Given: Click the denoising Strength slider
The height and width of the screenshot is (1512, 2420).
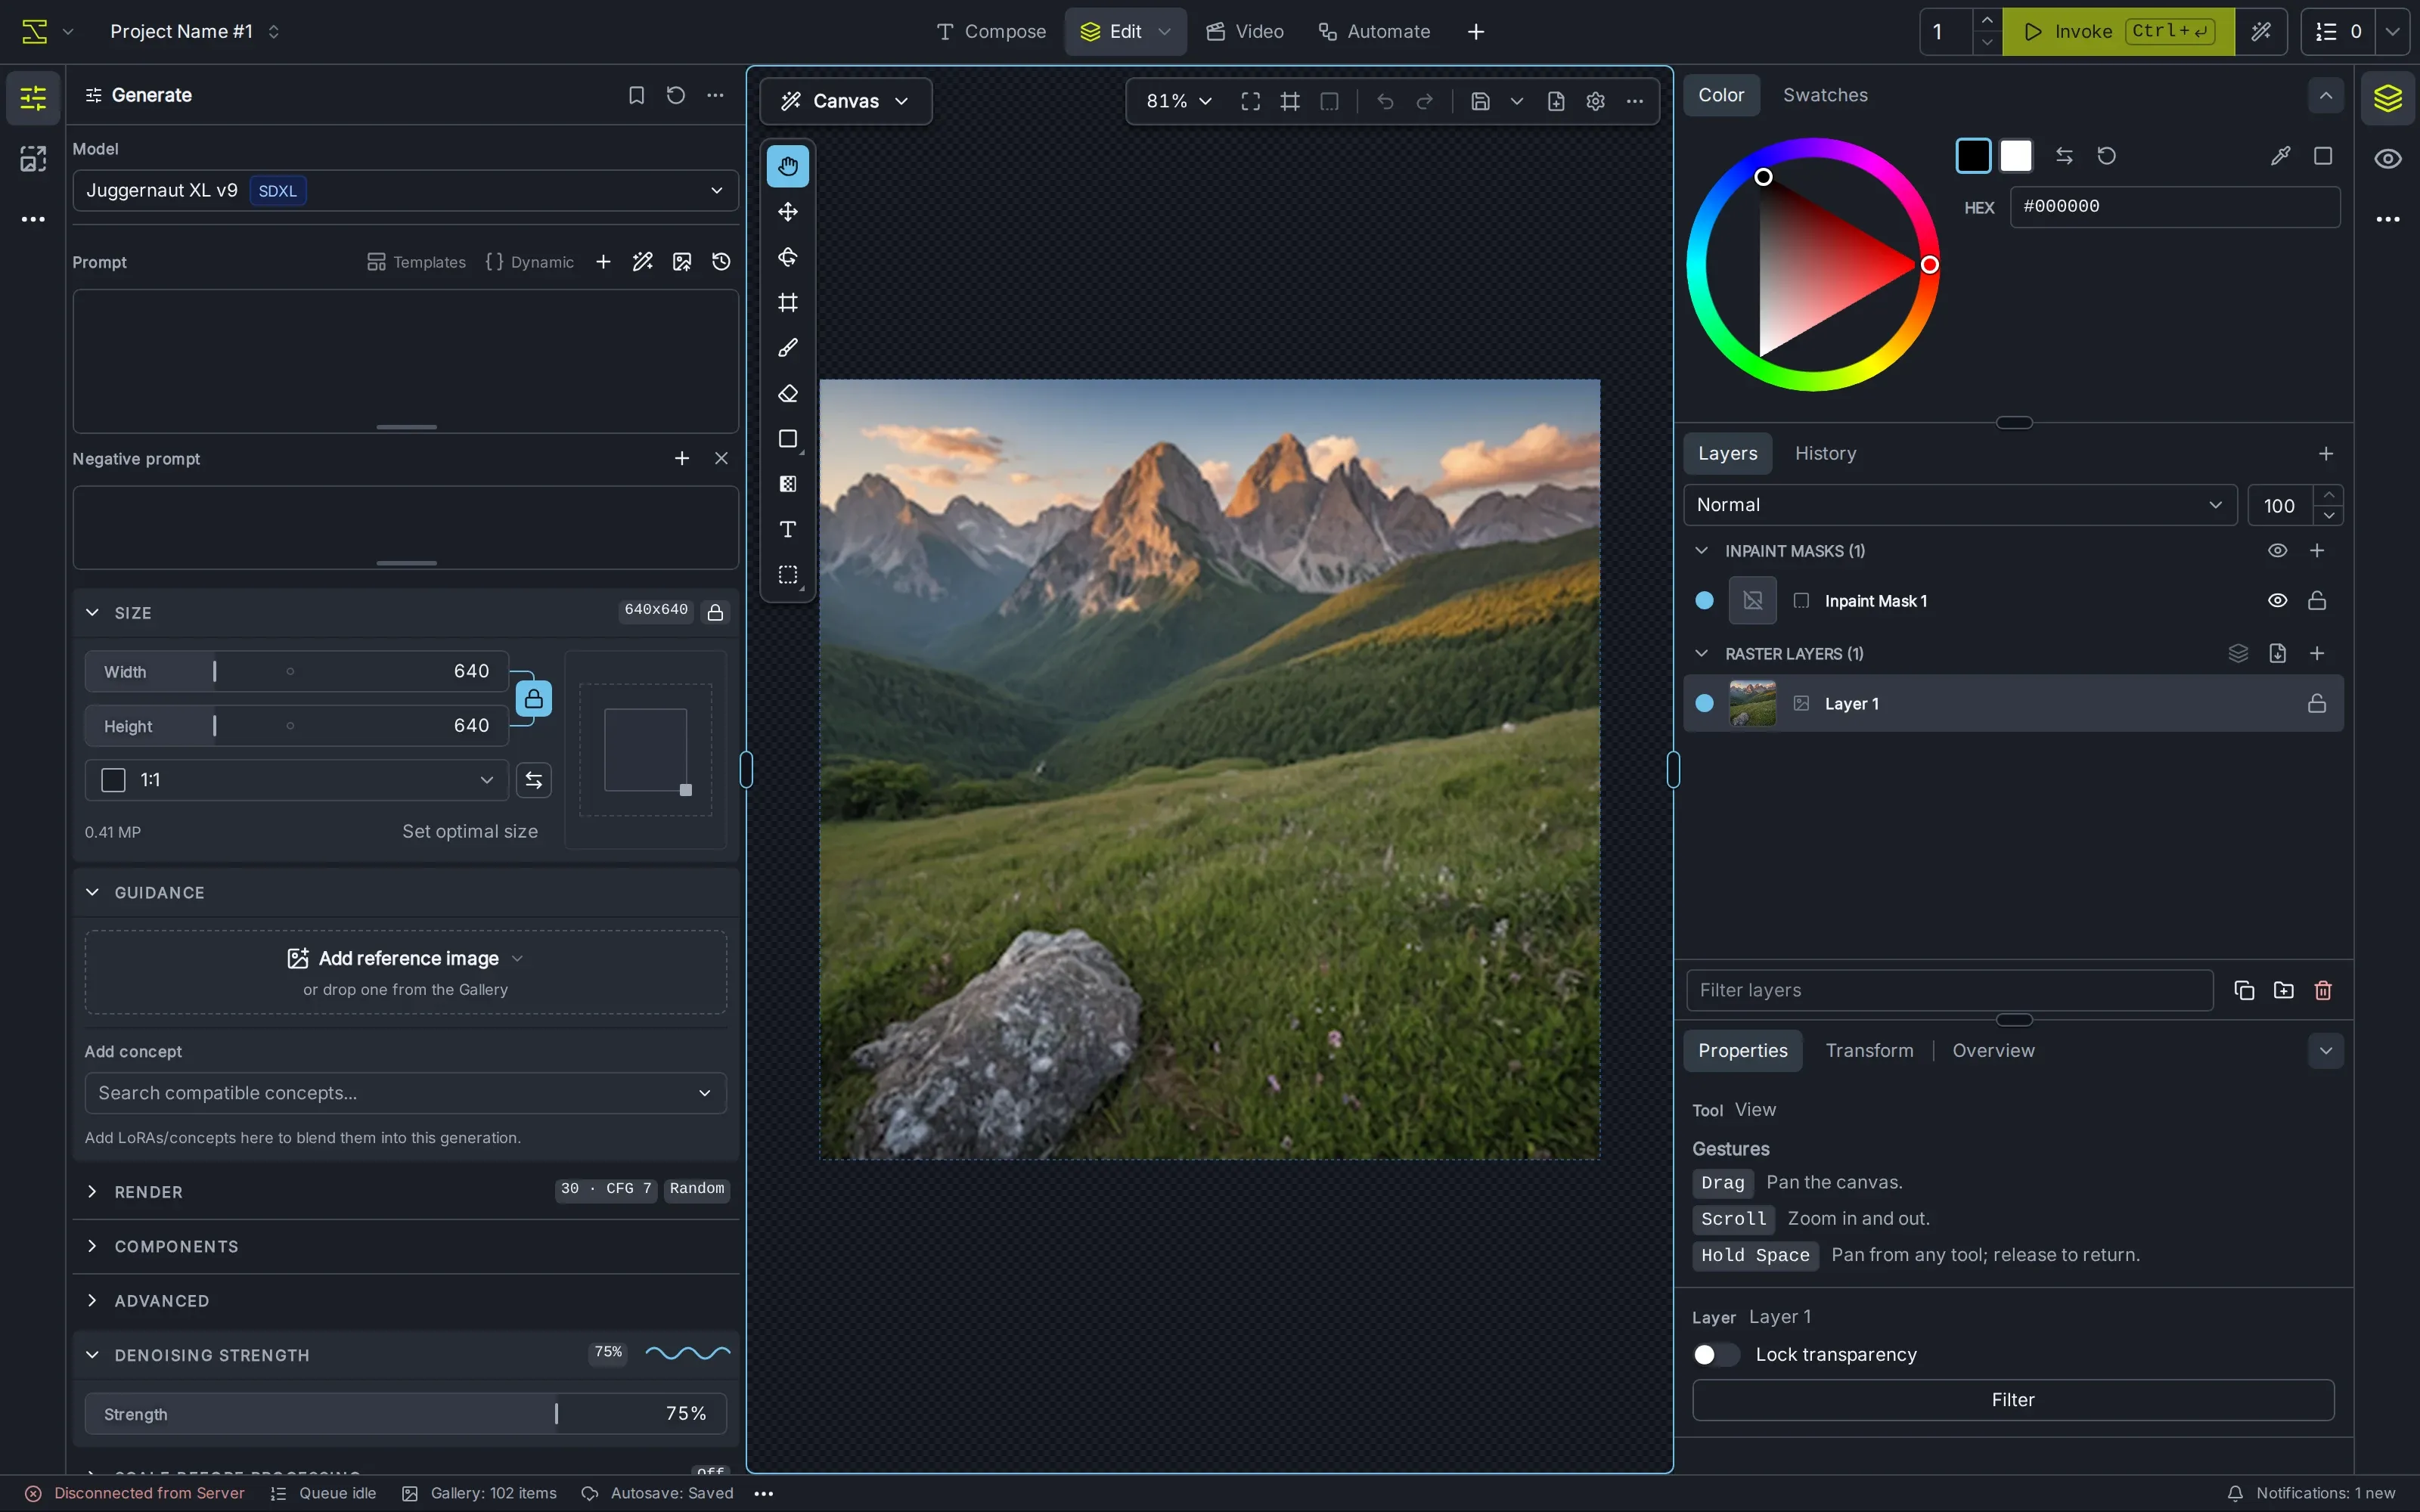Looking at the screenshot, I should [405, 1413].
